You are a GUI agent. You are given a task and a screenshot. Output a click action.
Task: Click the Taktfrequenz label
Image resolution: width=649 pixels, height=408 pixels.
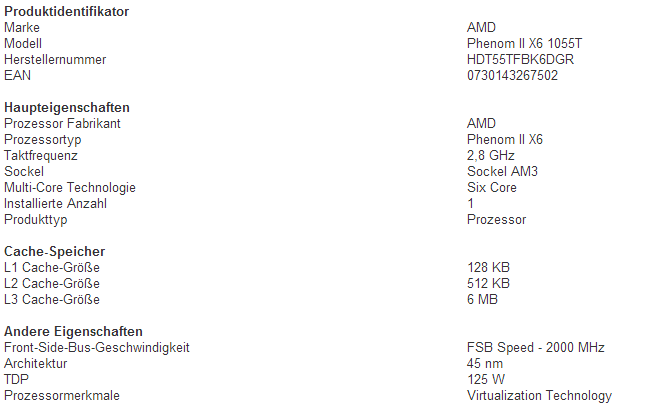click(x=41, y=156)
